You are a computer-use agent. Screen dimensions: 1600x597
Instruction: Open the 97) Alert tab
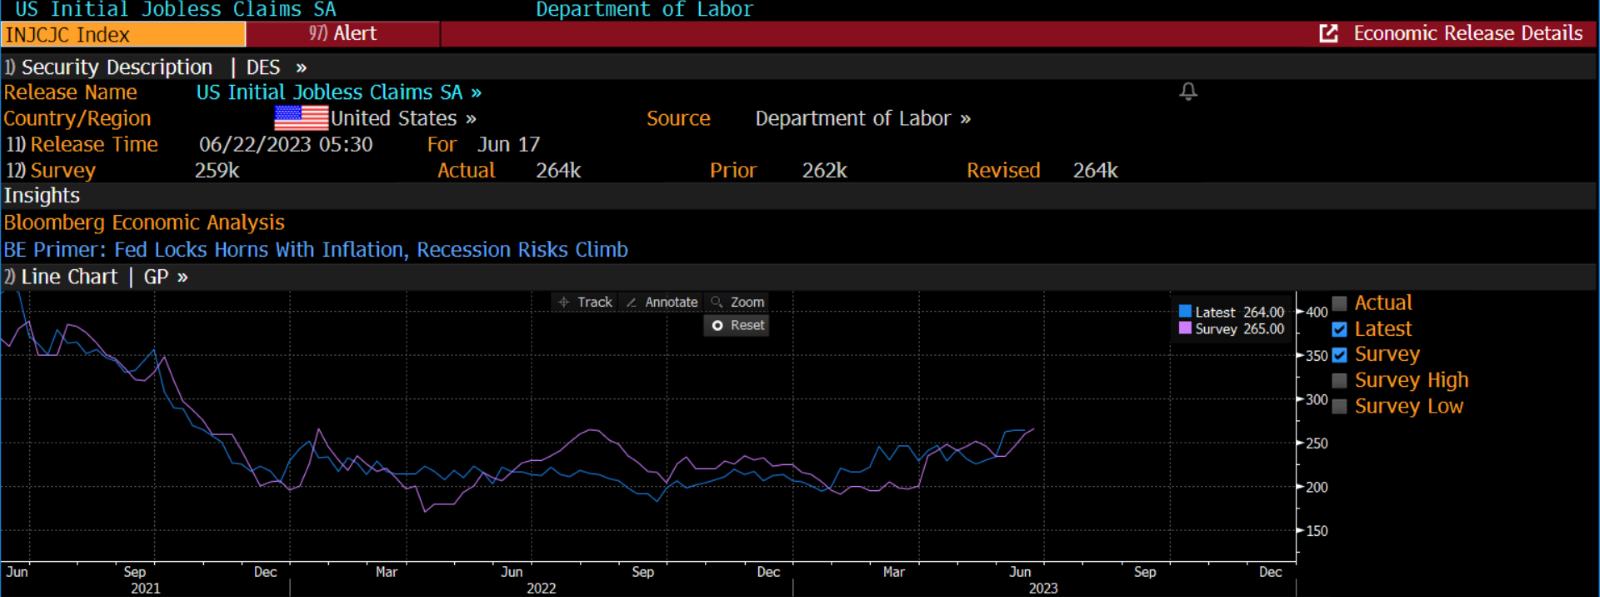(343, 34)
